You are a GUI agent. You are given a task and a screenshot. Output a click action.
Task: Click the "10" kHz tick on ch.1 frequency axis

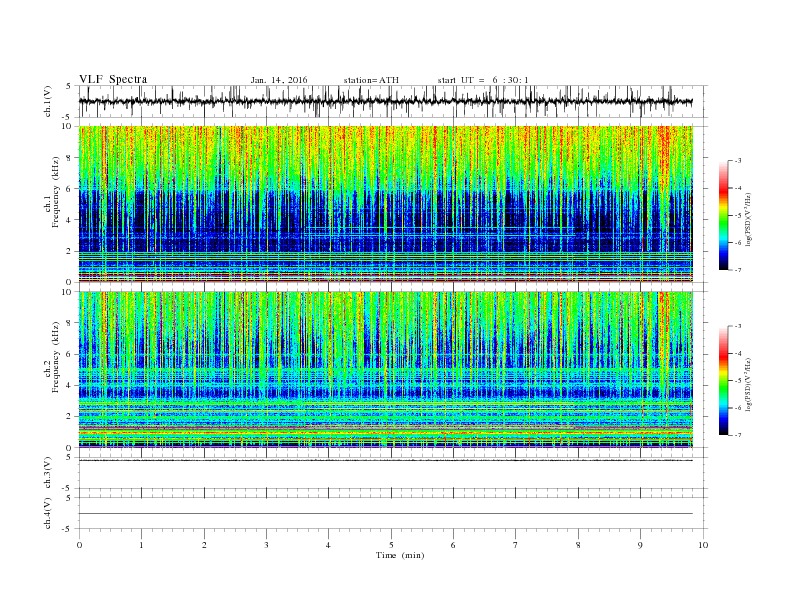pos(68,126)
